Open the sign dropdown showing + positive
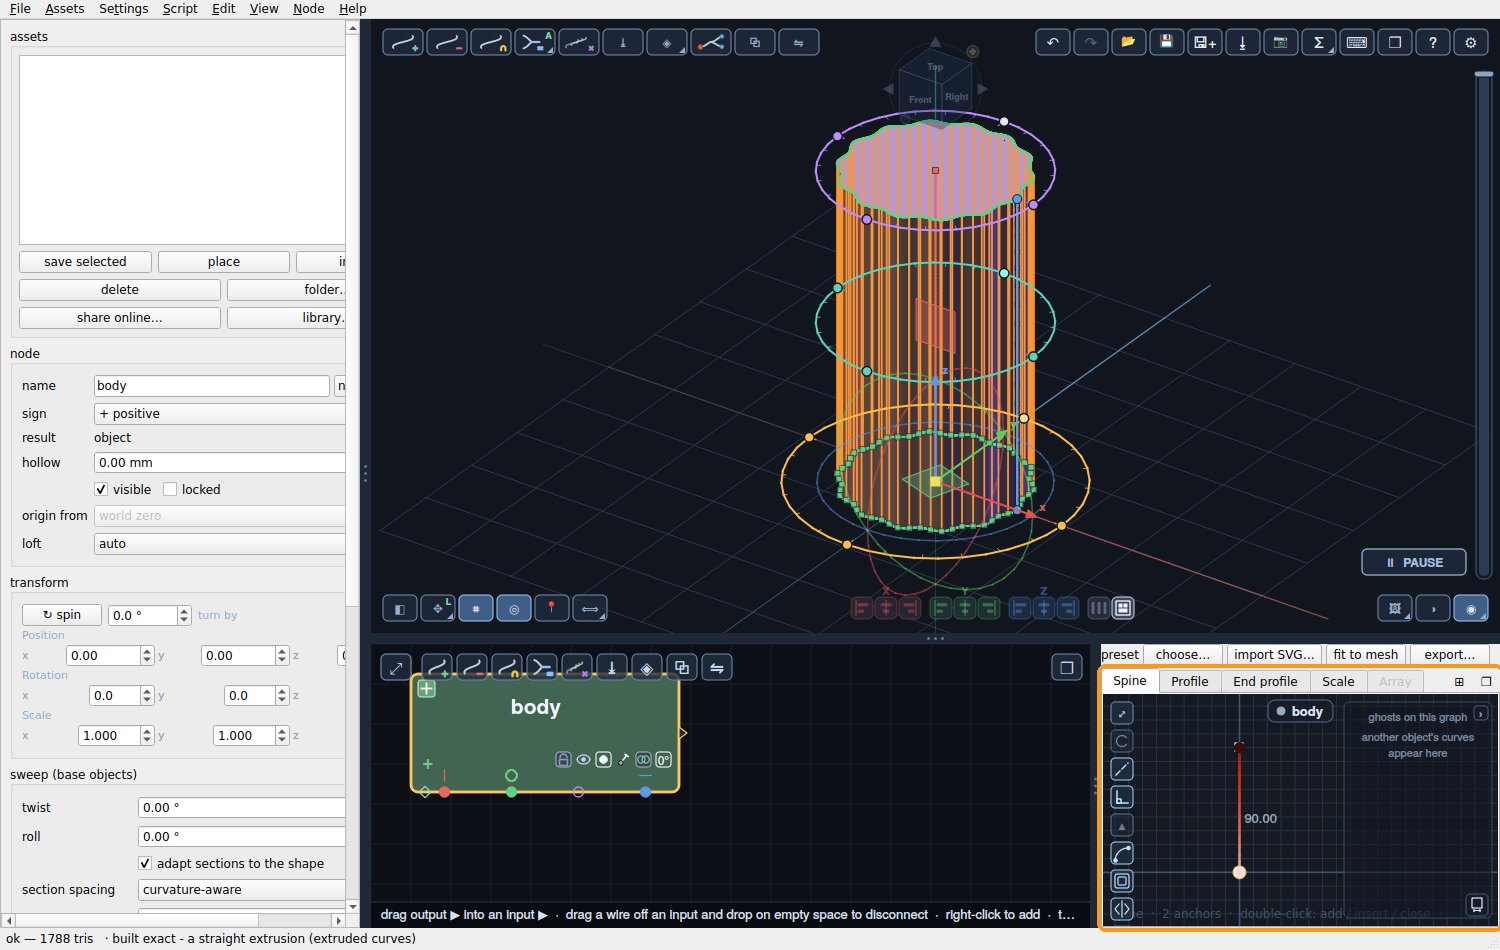This screenshot has width=1500, height=950. (x=219, y=413)
